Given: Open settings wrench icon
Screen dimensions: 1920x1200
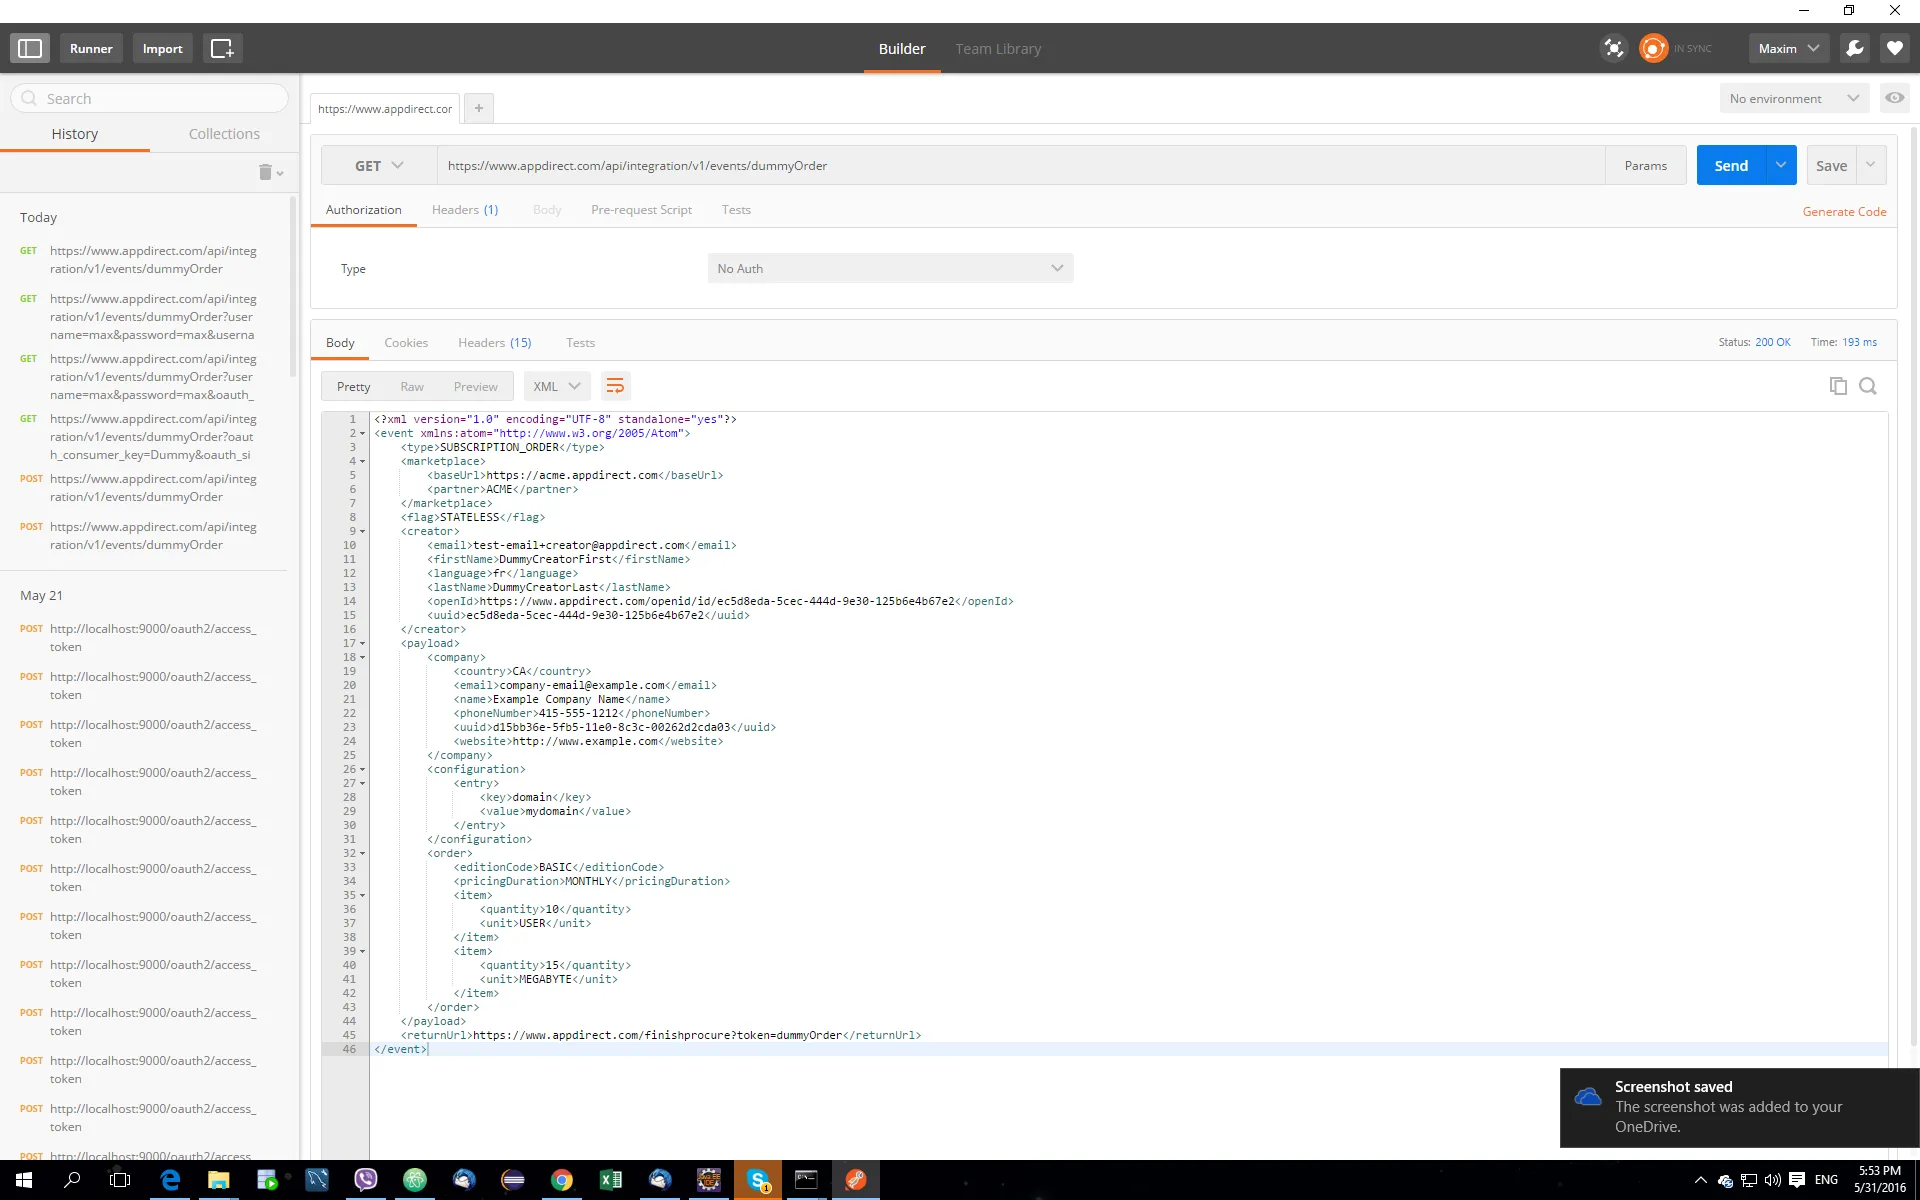Looking at the screenshot, I should point(1854,48).
